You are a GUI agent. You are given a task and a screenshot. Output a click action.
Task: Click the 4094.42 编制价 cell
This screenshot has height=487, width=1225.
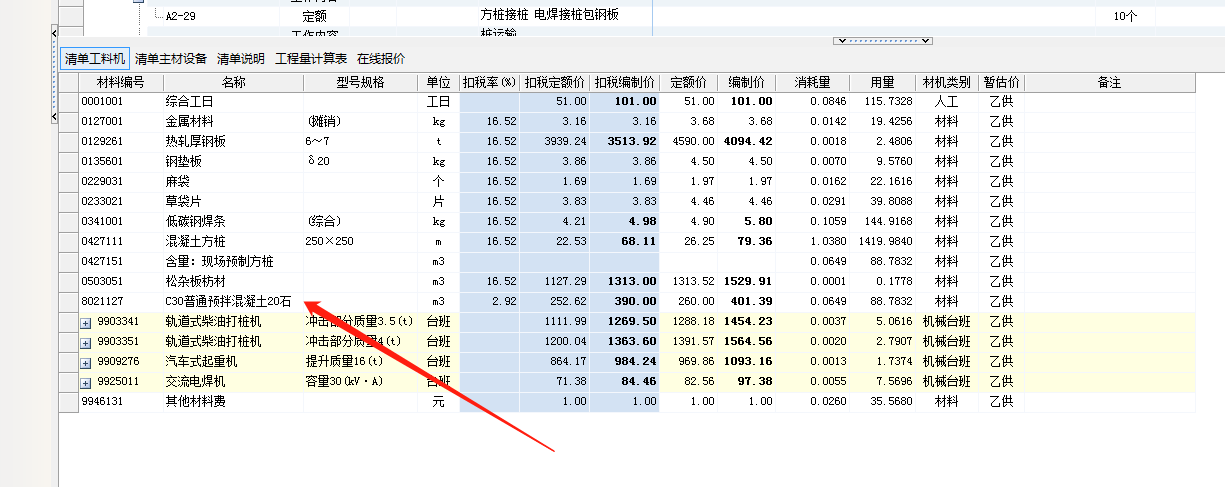pos(747,141)
